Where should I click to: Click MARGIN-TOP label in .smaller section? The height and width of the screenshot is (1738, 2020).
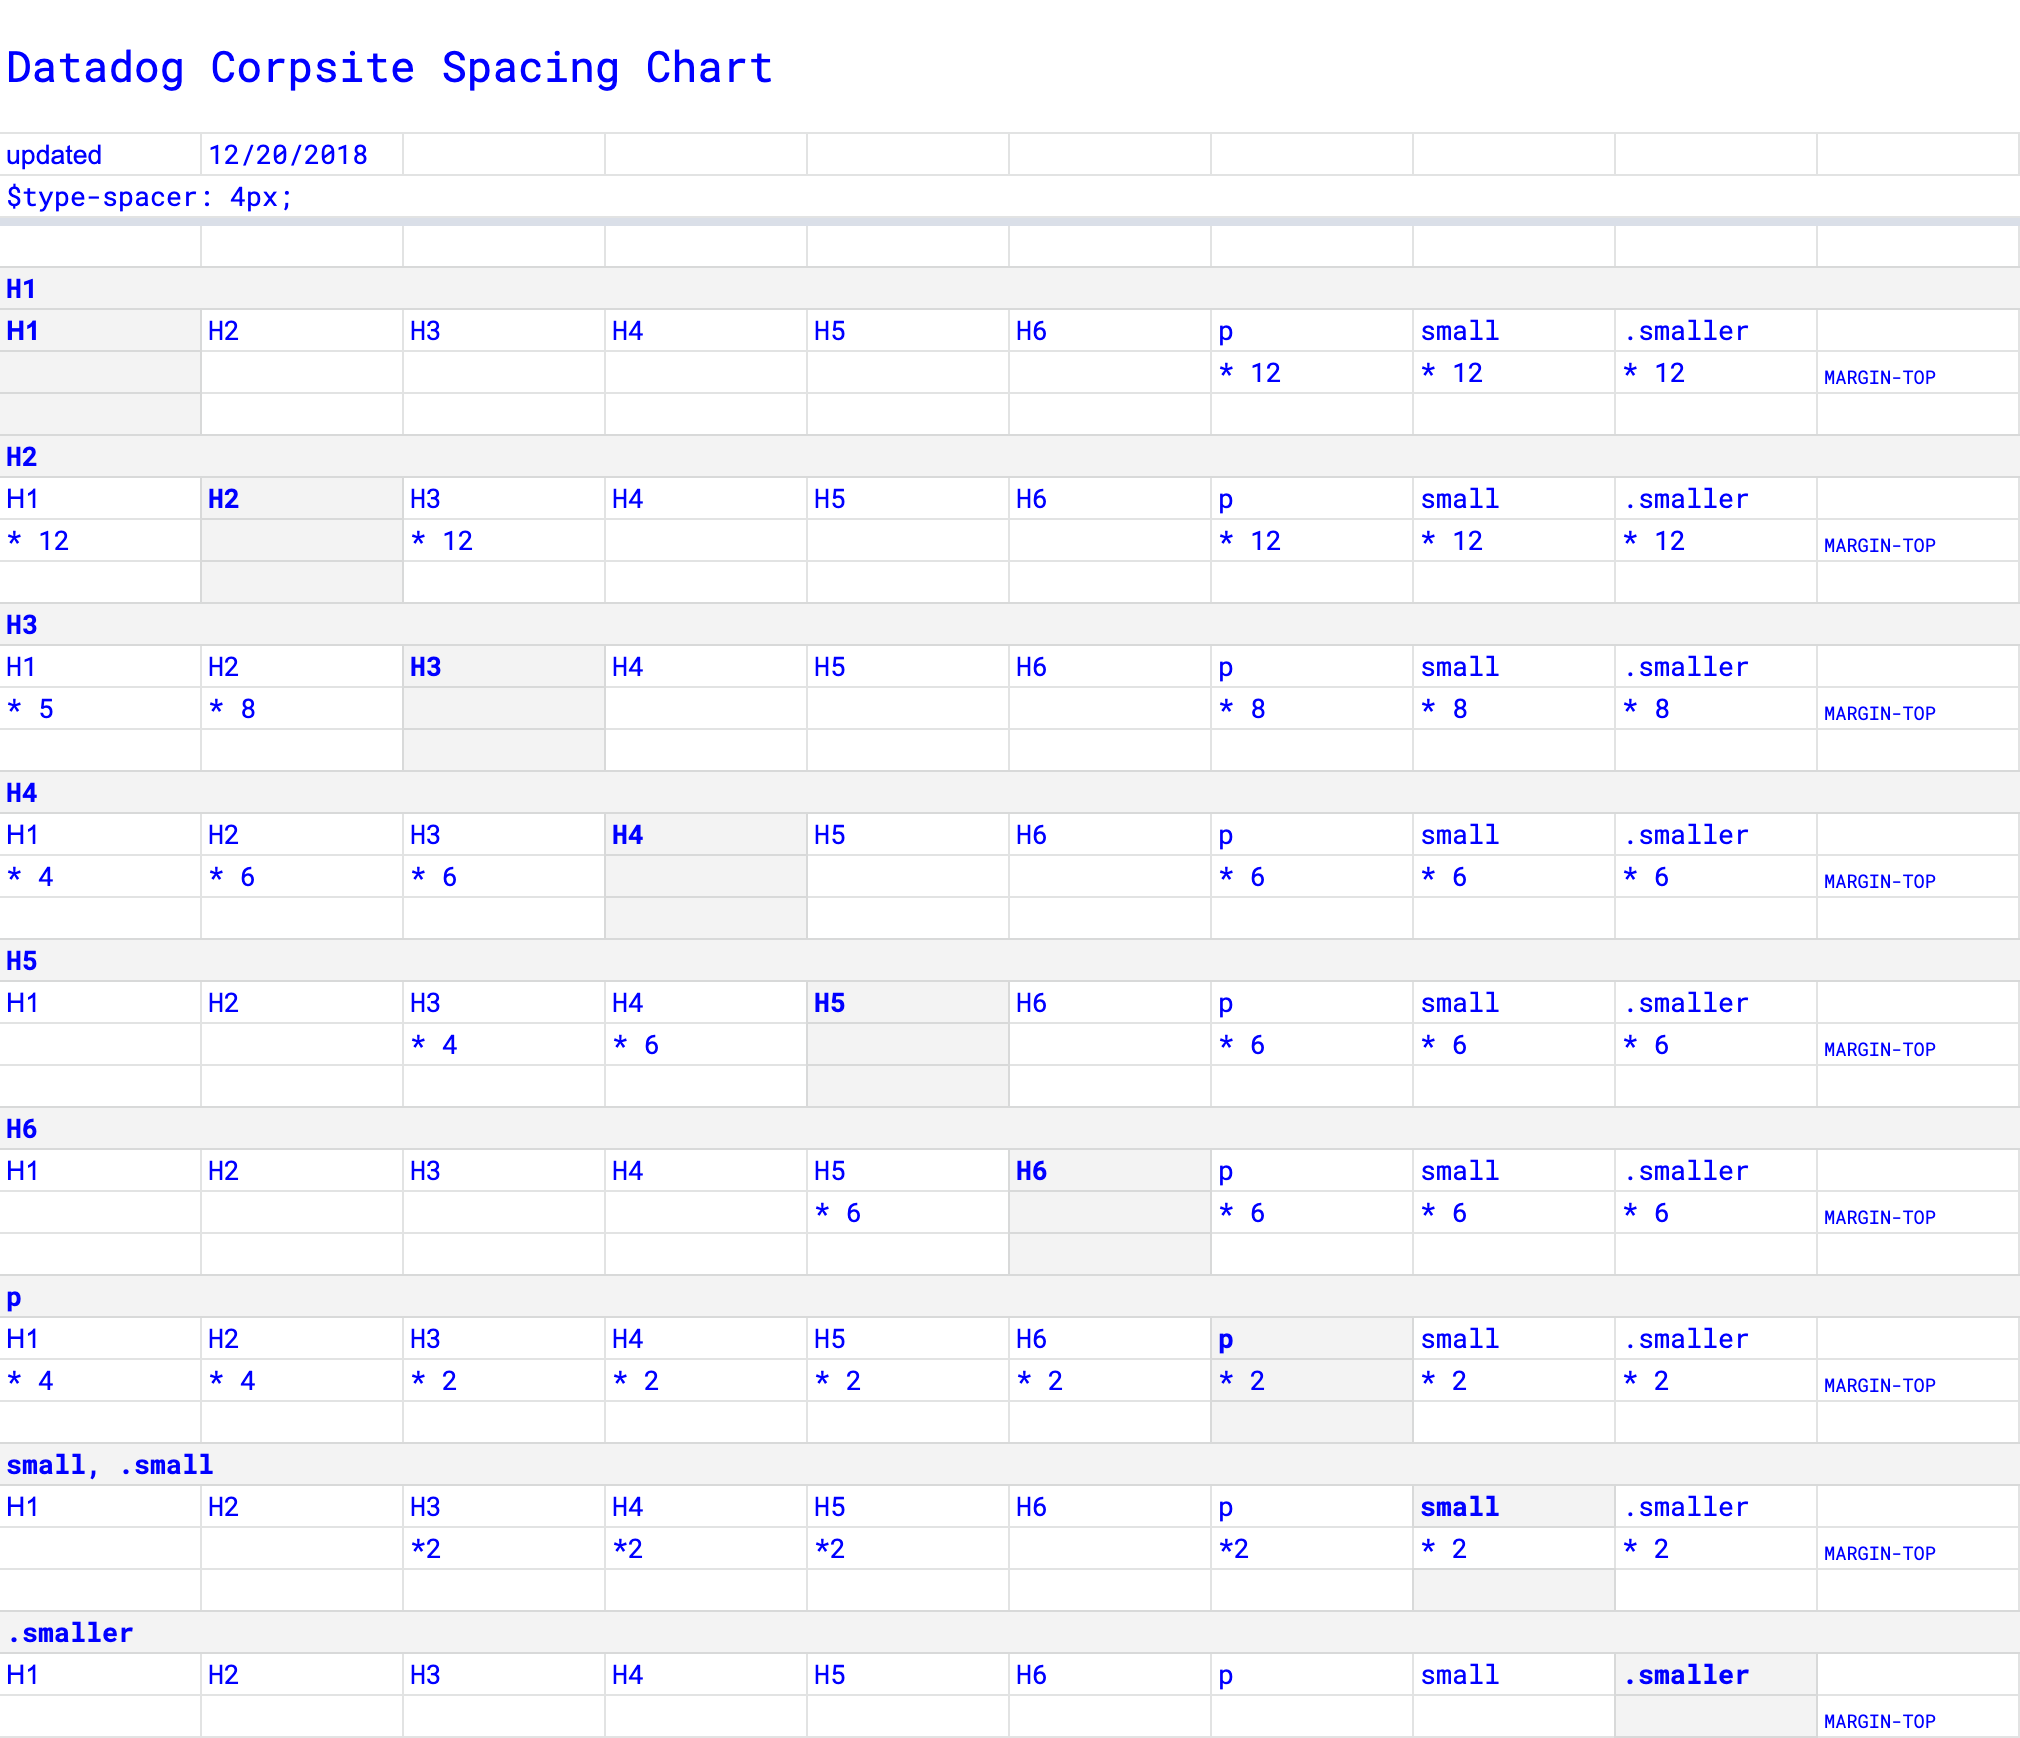[x=1879, y=1721]
